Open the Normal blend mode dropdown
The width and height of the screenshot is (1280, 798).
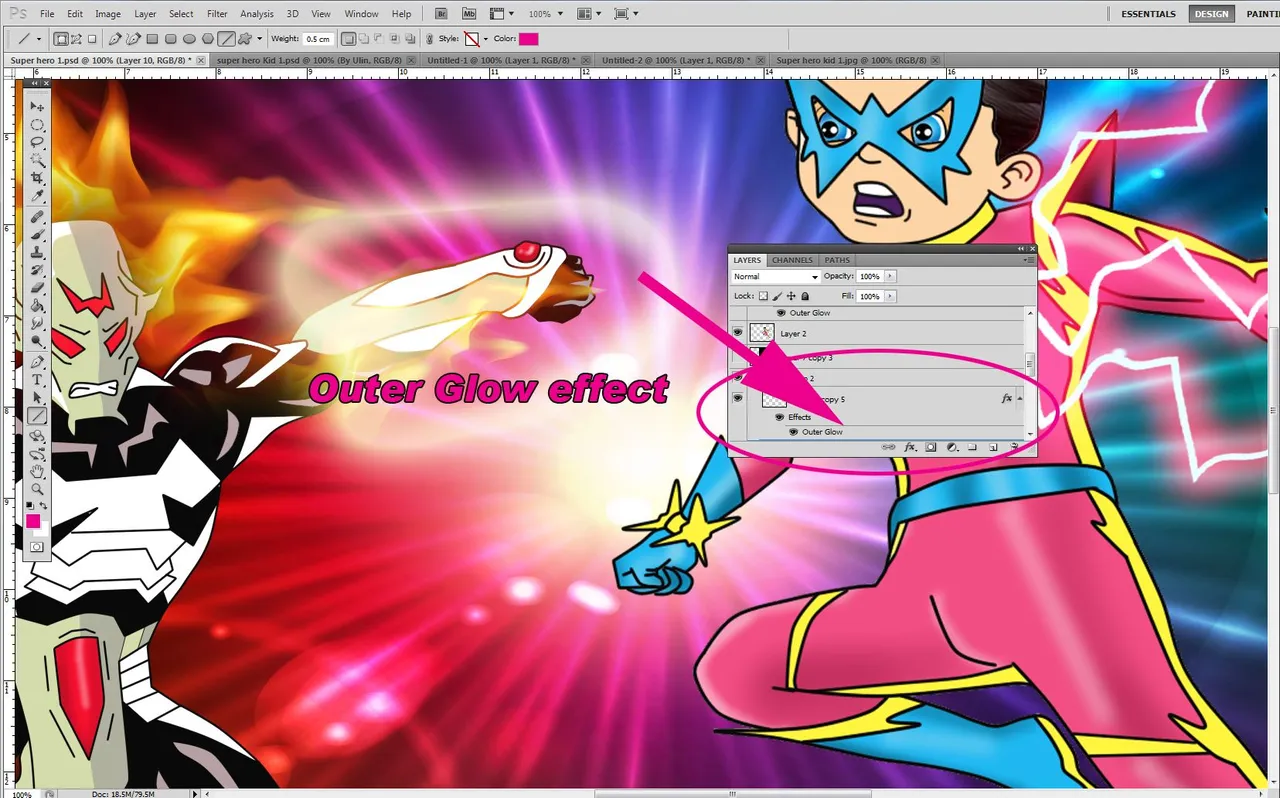pyautogui.click(x=776, y=276)
